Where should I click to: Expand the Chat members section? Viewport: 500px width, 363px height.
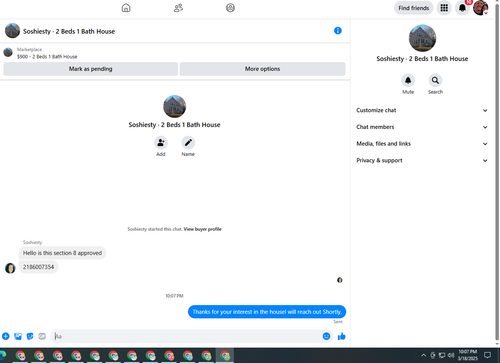(x=422, y=127)
